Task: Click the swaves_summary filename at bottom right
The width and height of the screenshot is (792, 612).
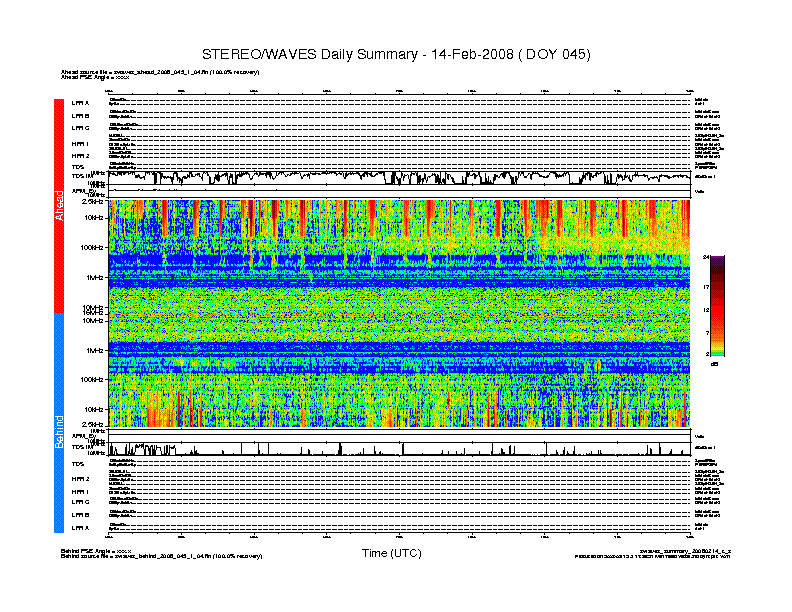Action: [x=685, y=551]
